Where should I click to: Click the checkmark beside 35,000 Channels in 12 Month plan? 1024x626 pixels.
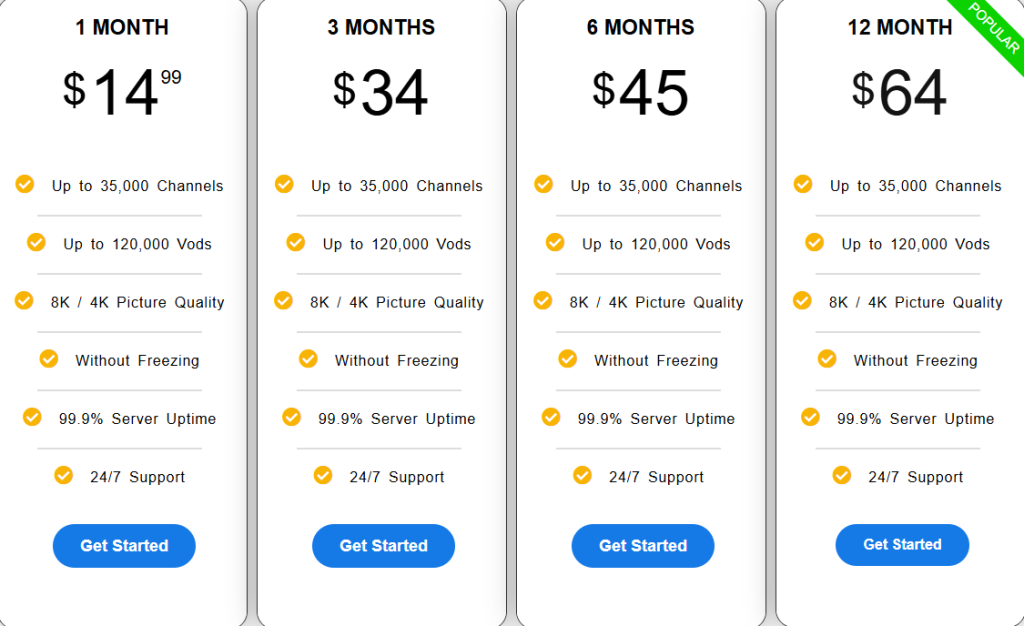801,185
